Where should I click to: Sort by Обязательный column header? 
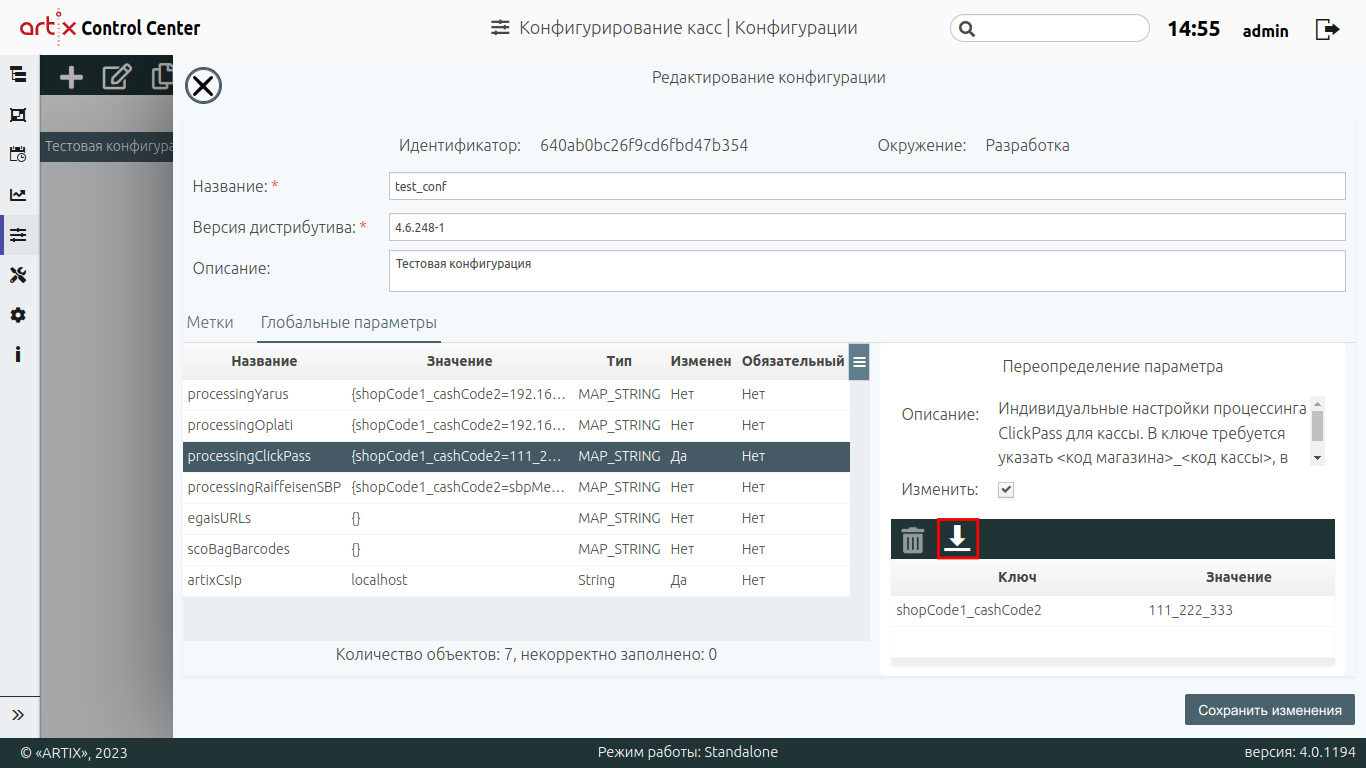[x=793, y=361]
